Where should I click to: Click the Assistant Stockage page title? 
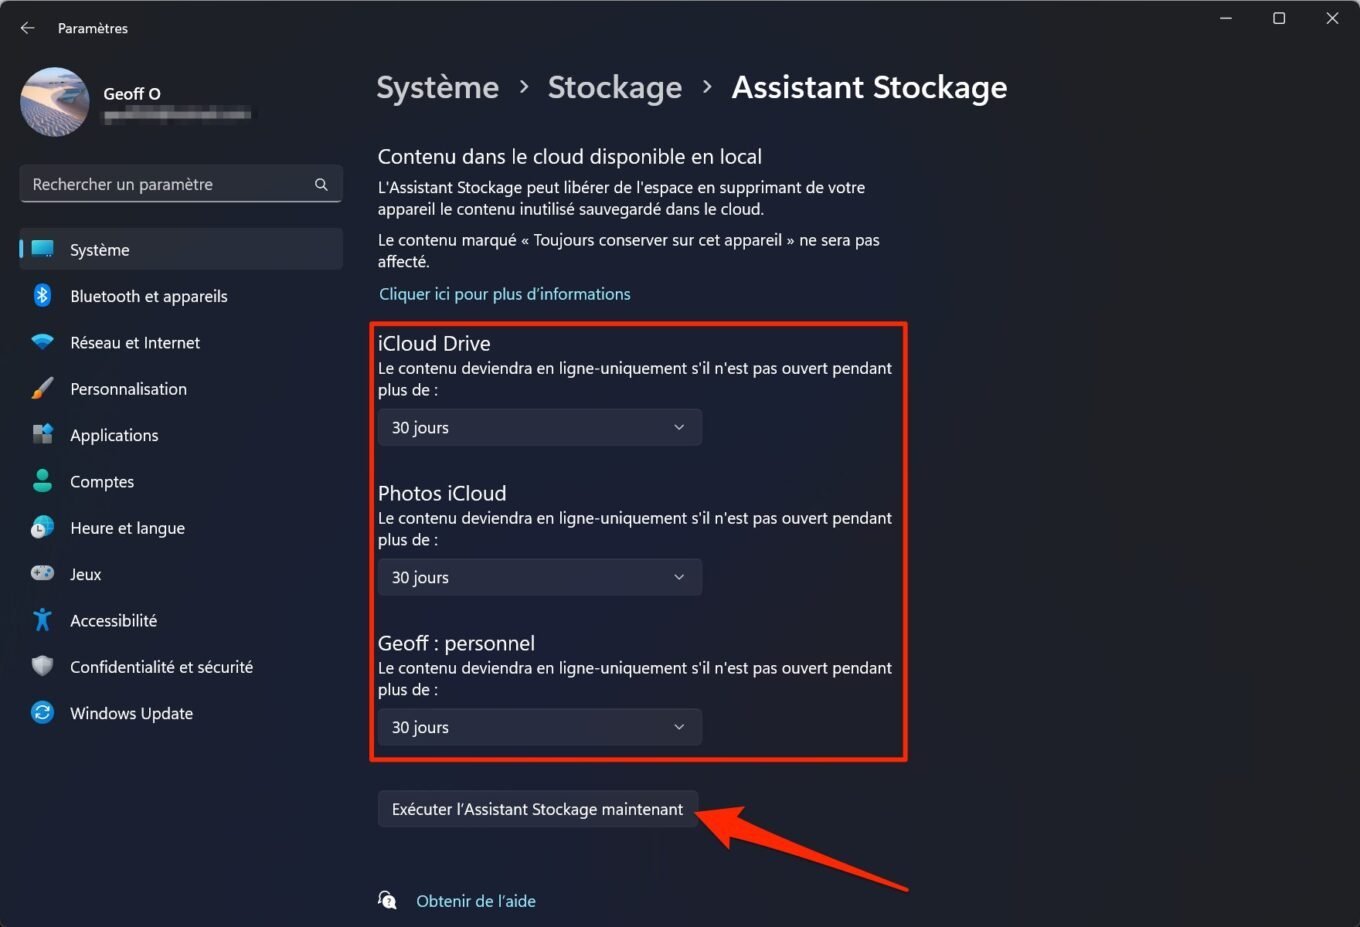pyautogui.click(x=869, y=88)
